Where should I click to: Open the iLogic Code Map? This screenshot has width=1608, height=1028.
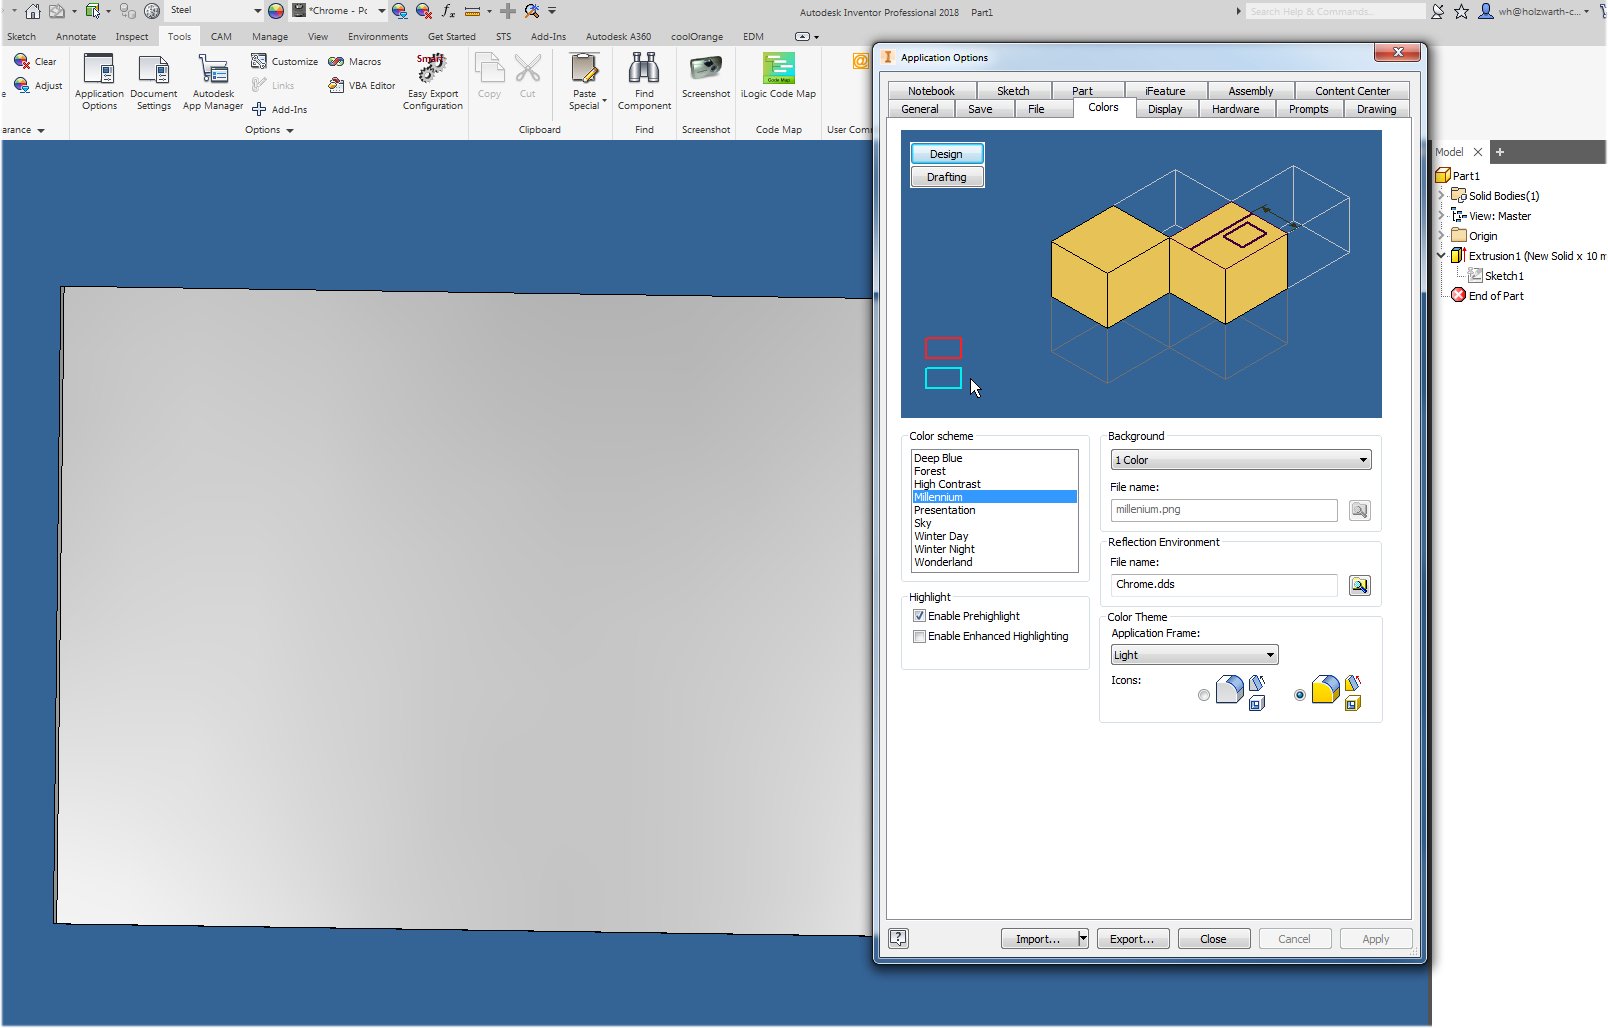click(x=778, y=82)
